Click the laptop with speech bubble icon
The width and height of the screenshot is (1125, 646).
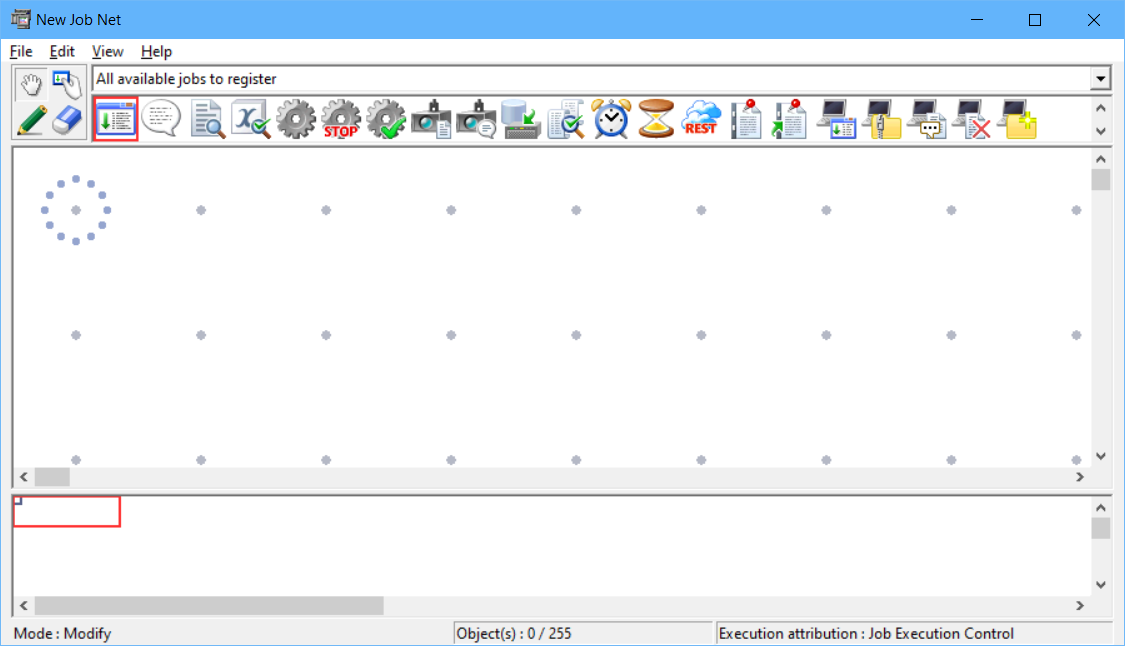tap(926, 119)
